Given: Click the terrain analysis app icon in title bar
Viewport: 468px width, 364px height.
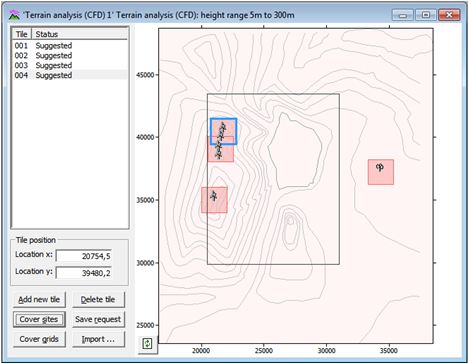Looking at the screenshot, I should [14, 15].
